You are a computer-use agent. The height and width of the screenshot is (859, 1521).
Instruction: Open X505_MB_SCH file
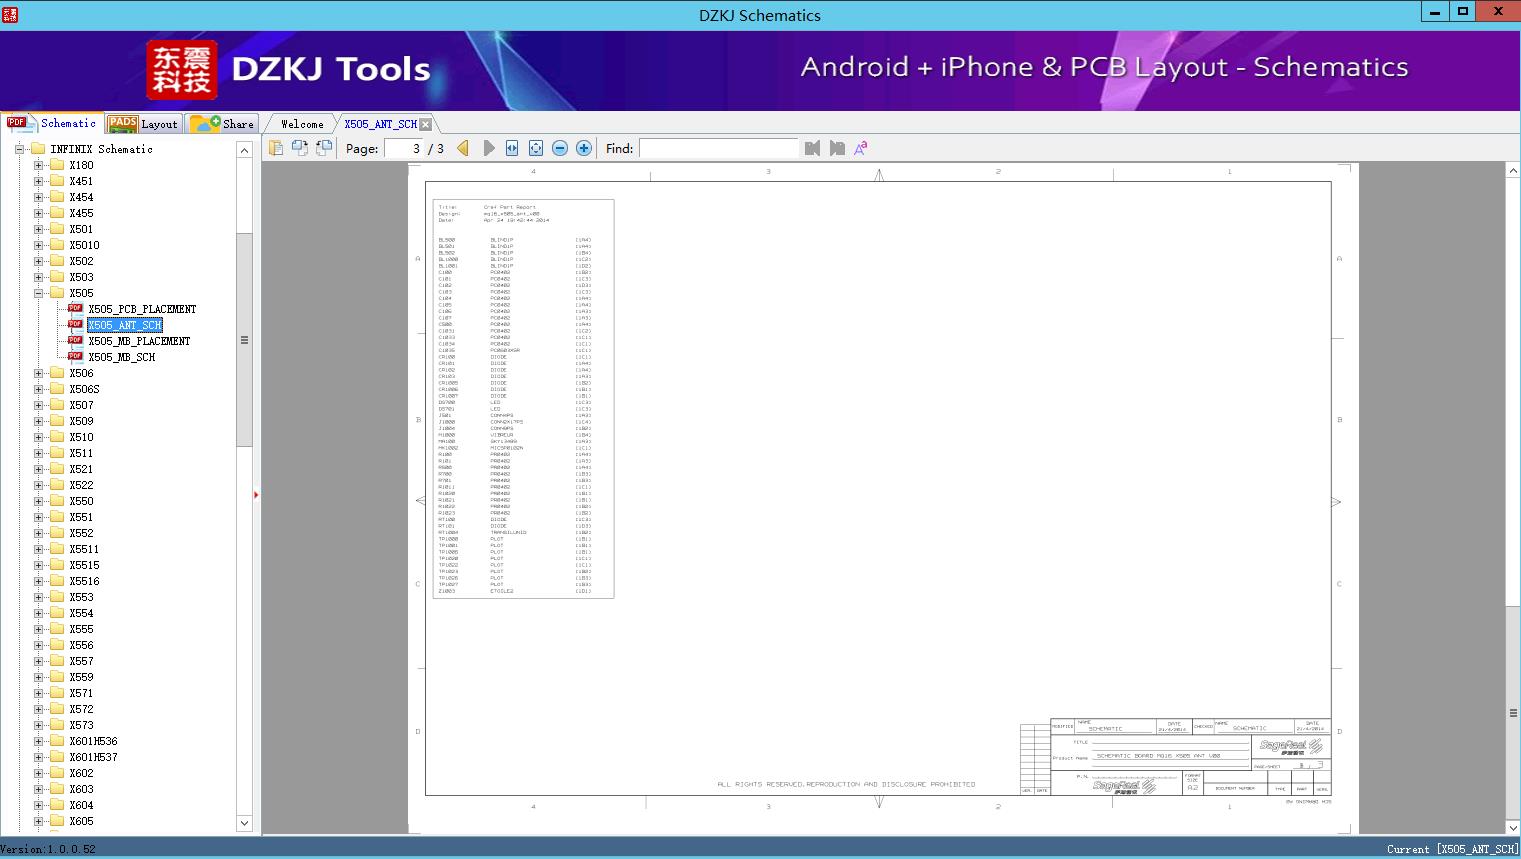tap(121, 357)
